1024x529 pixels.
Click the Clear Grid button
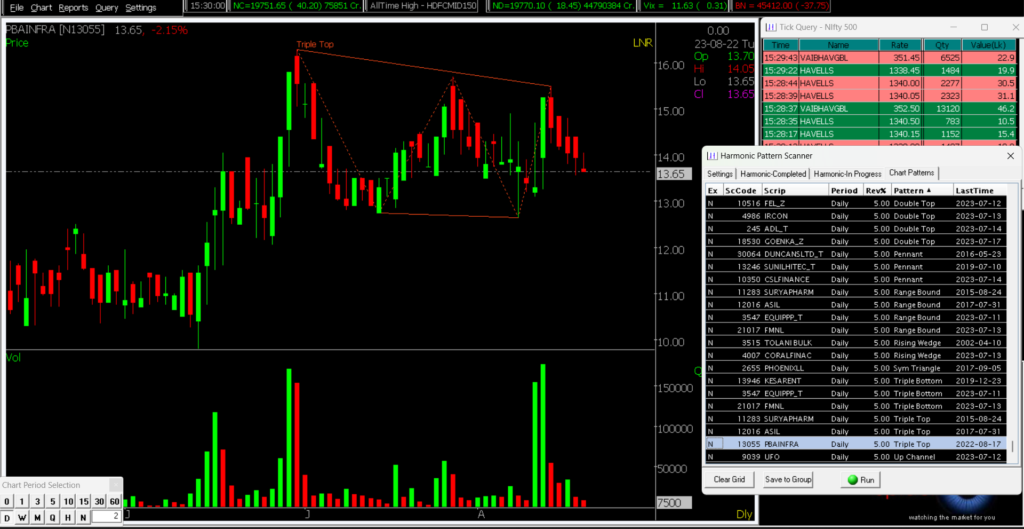tap(729, 479)
